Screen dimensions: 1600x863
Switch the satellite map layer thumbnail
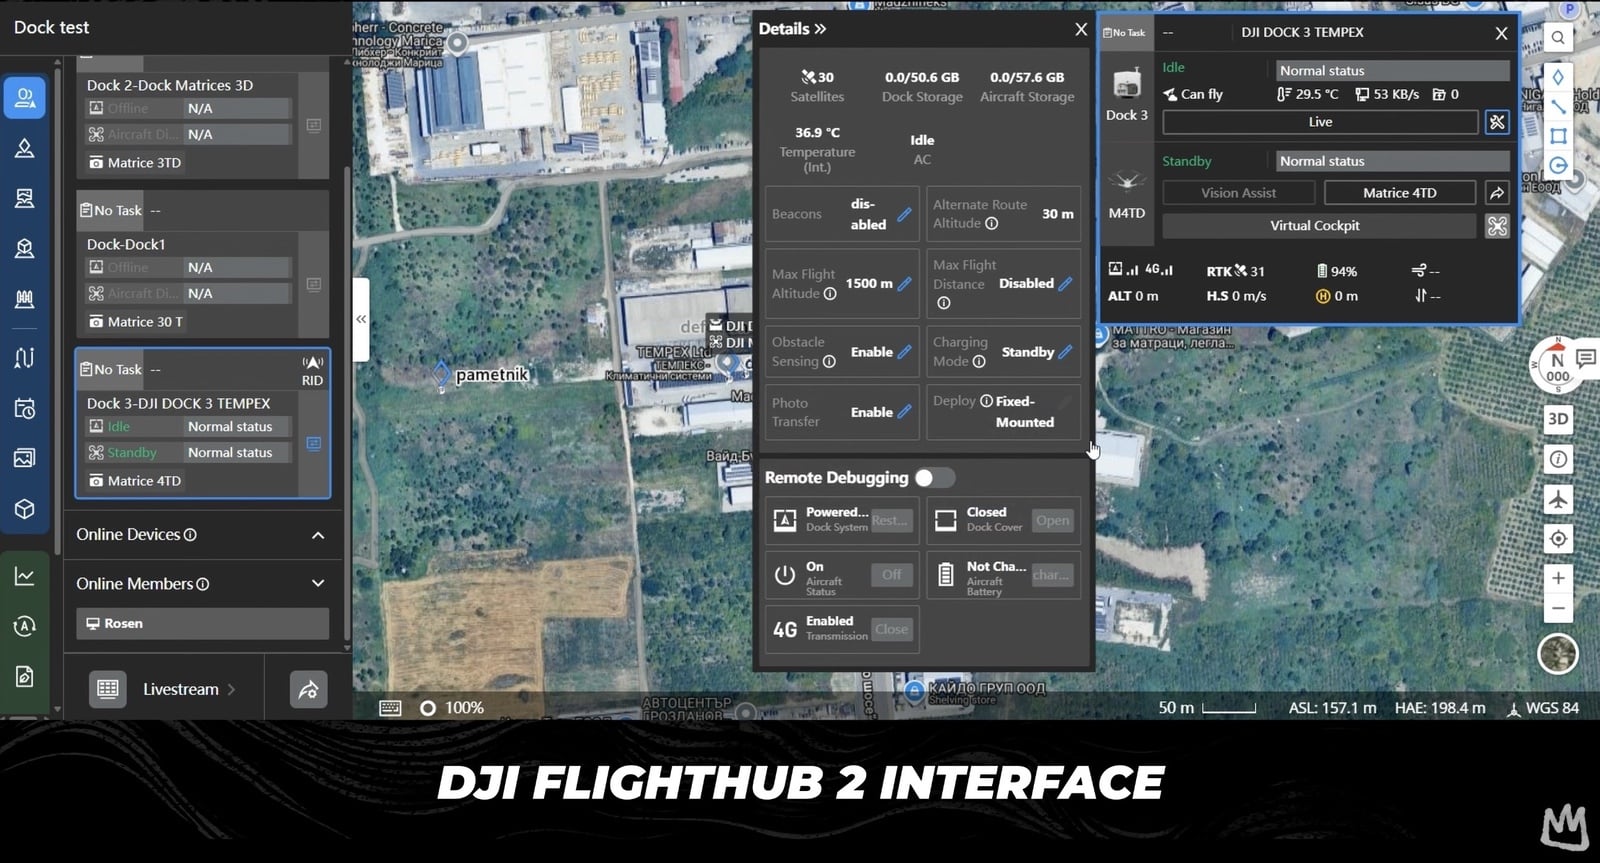coord(1558,654)
